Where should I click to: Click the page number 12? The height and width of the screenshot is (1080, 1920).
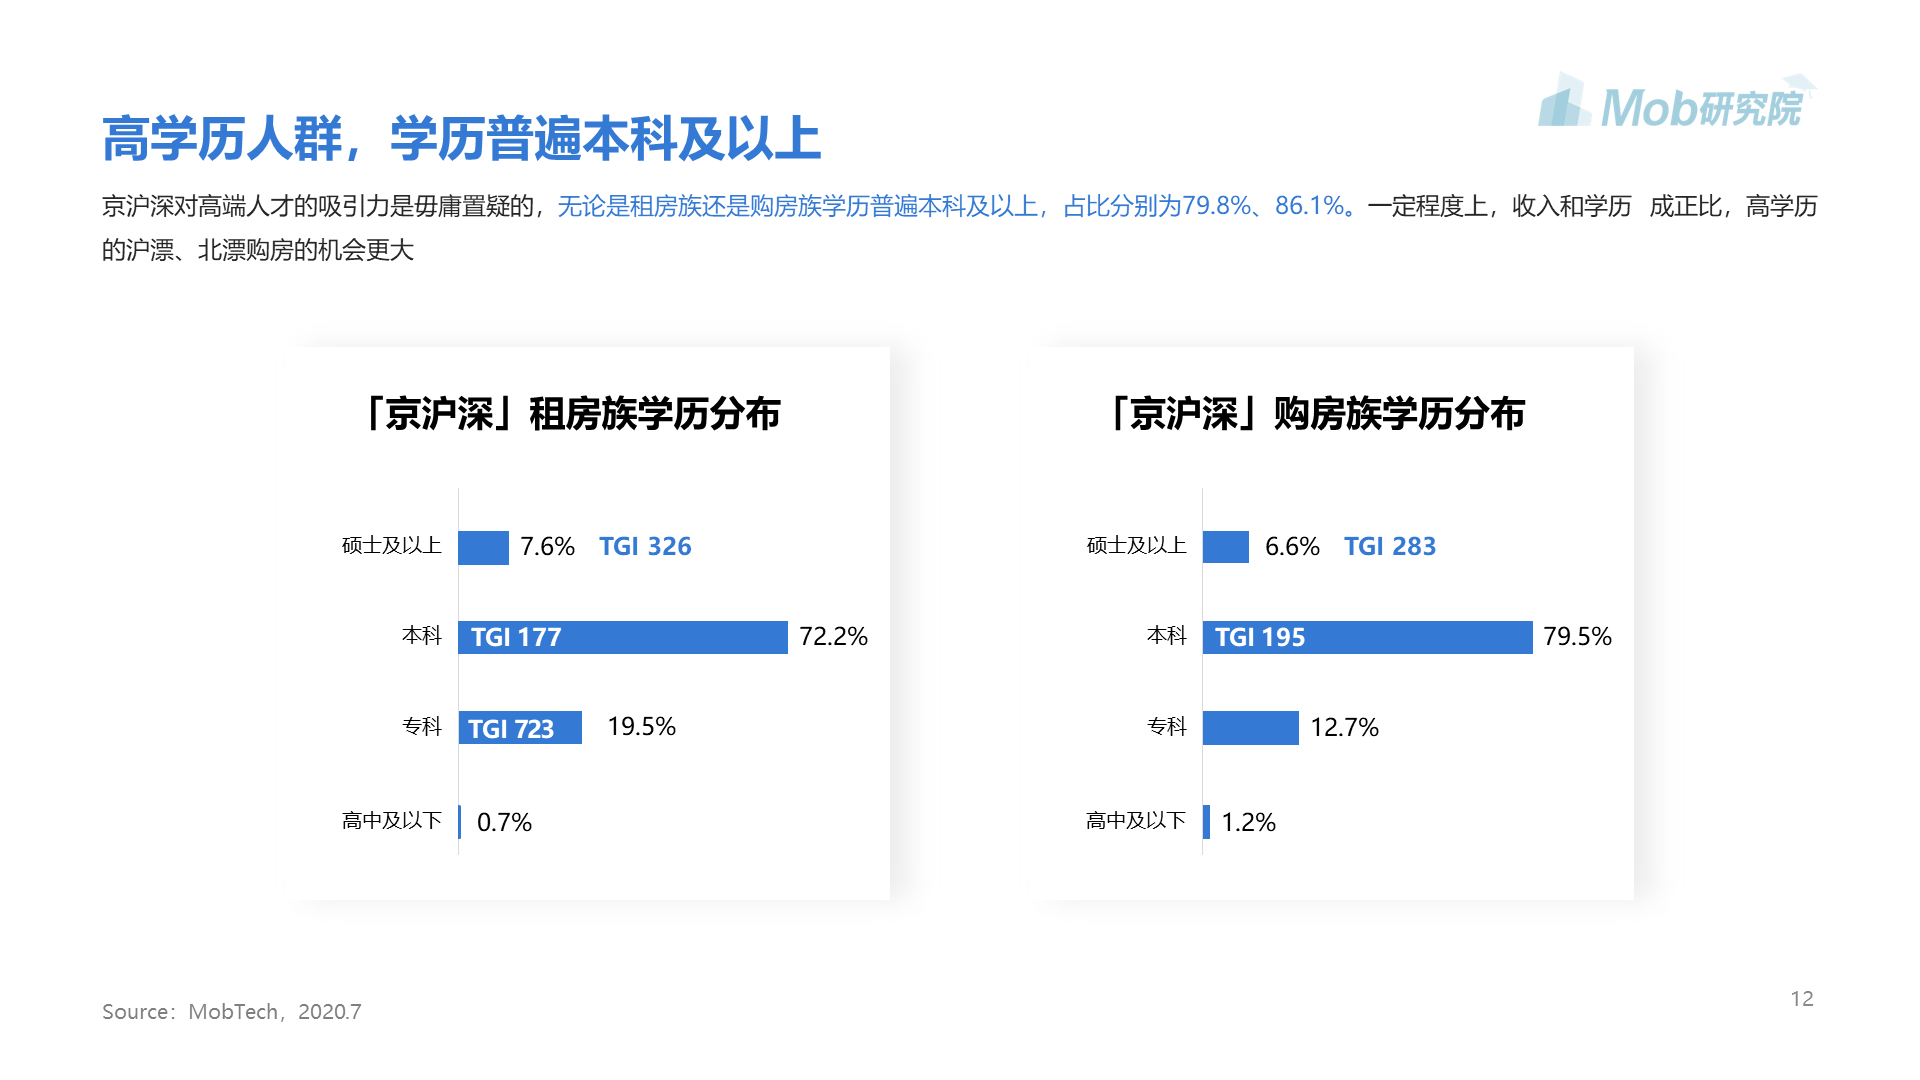pyautogui.click(x=1802, y=999)
